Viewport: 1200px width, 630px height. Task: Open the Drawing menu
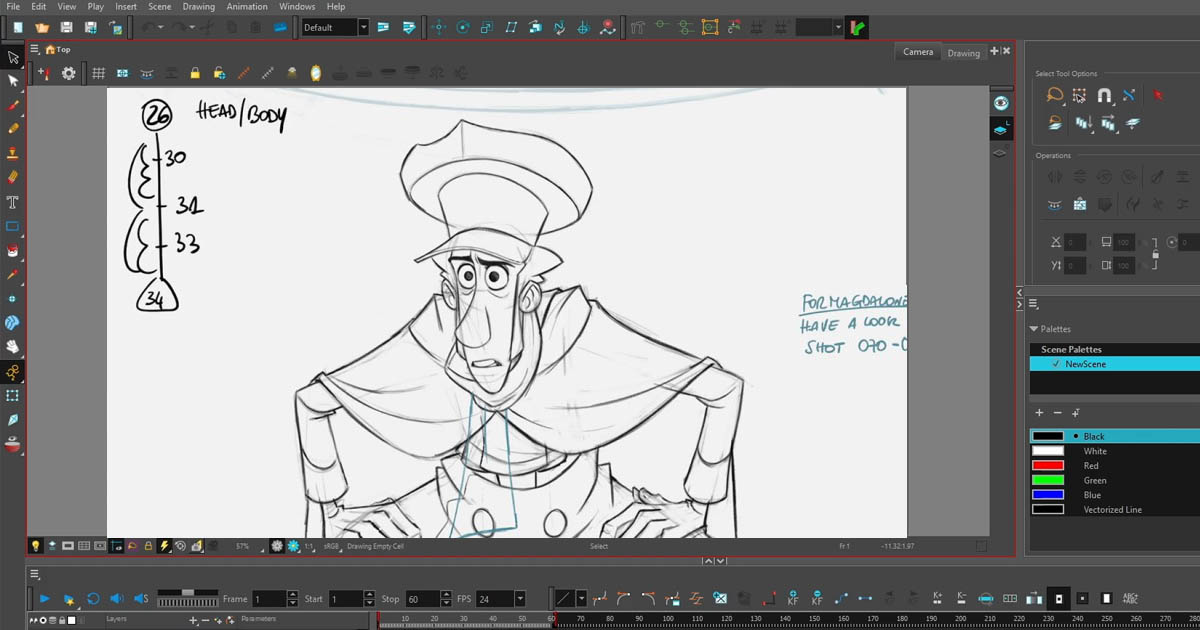pyautogui.click(x=198, y=6)
